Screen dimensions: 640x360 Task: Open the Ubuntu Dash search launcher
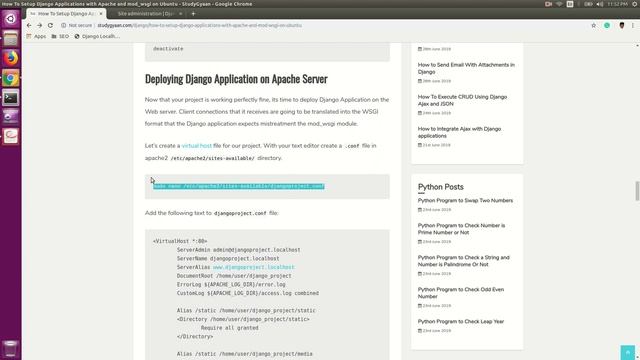(11, 19)
